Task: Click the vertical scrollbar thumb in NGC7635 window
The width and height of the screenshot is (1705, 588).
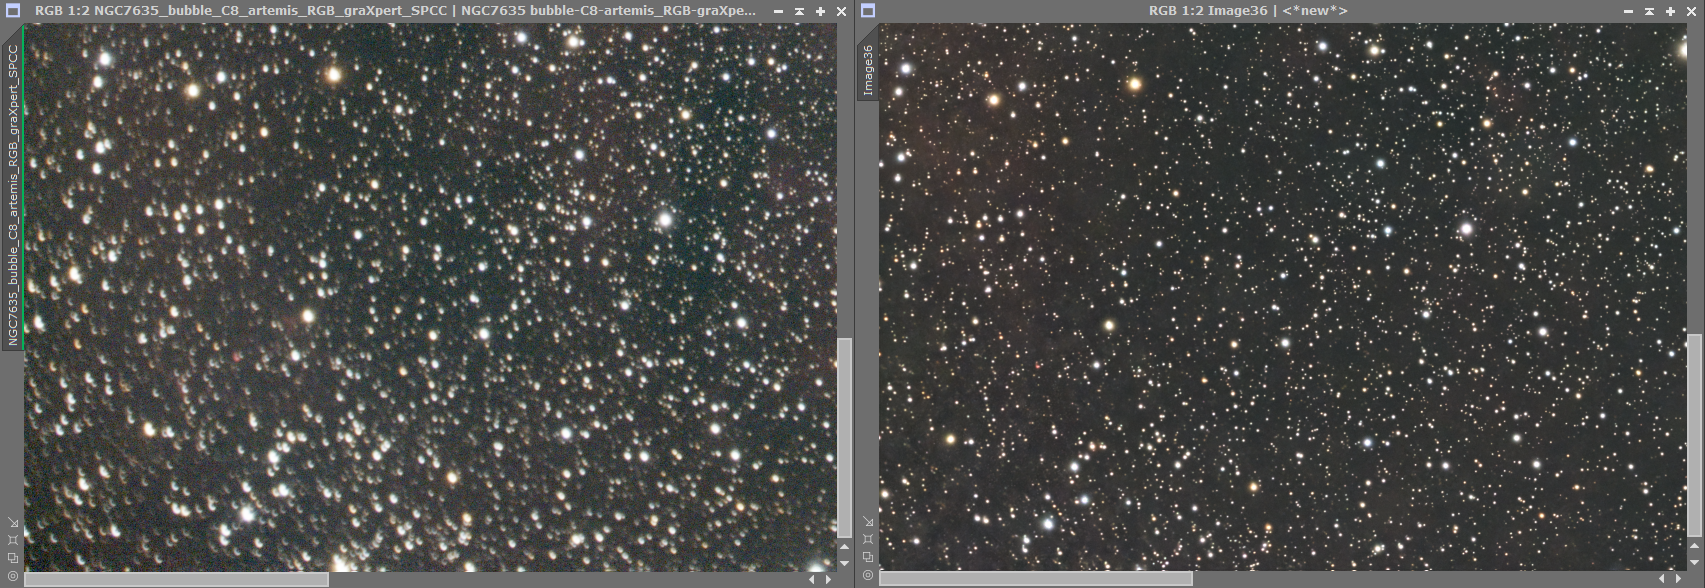Action: pos(845,437)
